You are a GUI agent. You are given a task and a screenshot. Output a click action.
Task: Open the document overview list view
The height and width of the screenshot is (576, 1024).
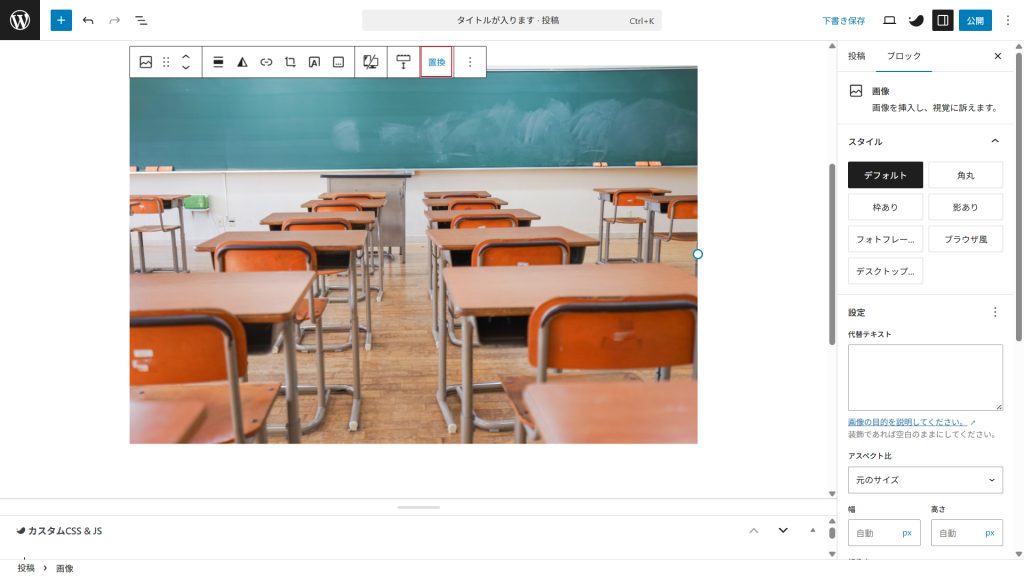click(141, 20)
